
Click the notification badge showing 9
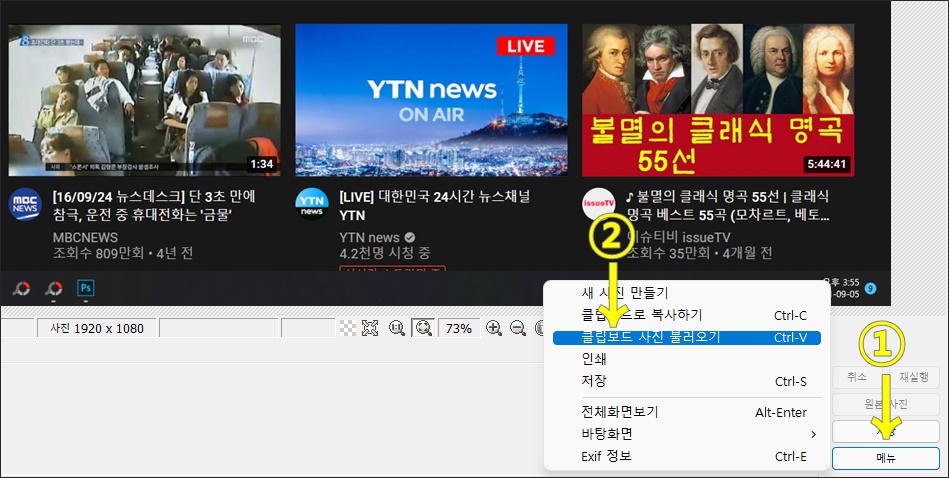click(x=871, y=289)
